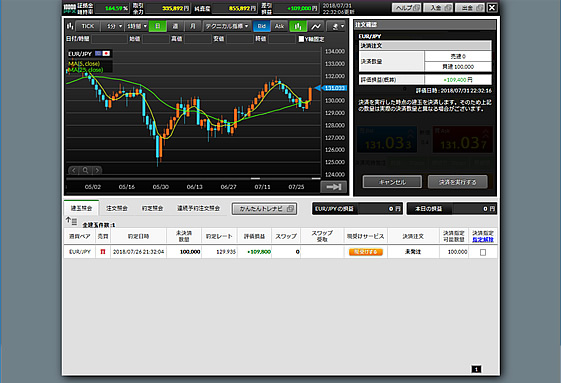Click the EUR/JPY flag icons on chart
561x383 pixels.
[x=102, y=53]
